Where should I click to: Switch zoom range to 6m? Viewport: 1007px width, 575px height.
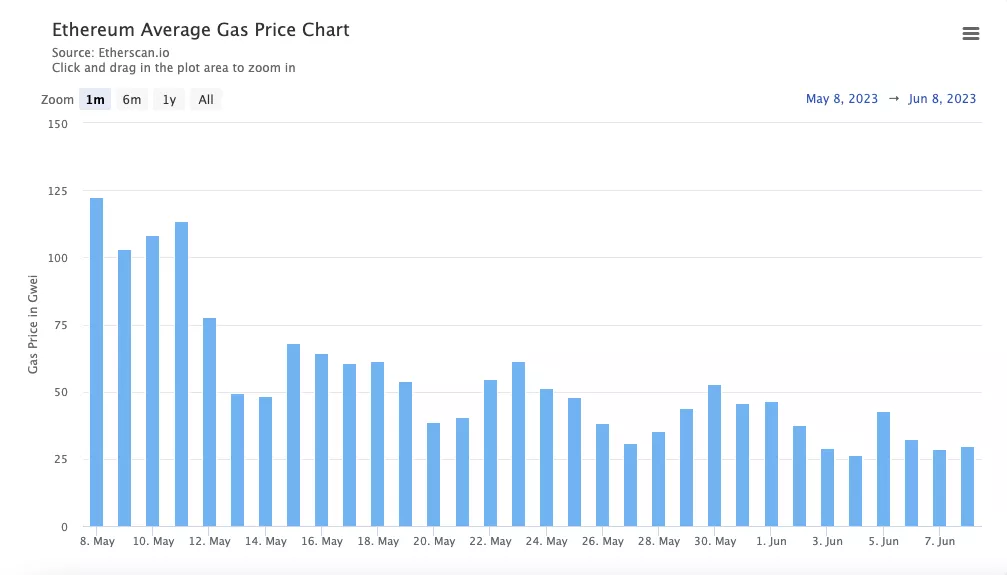132,99
